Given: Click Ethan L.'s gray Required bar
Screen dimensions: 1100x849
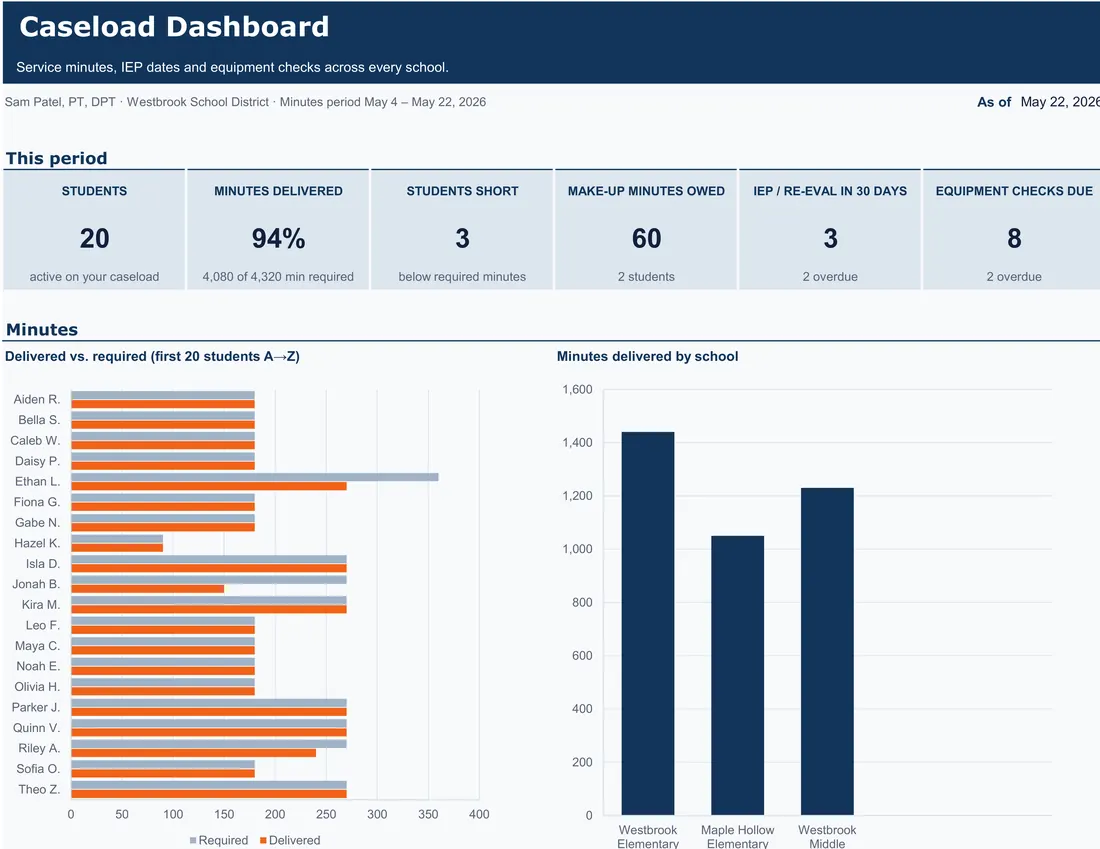Looking at the screenshot, I should (255, 477).
